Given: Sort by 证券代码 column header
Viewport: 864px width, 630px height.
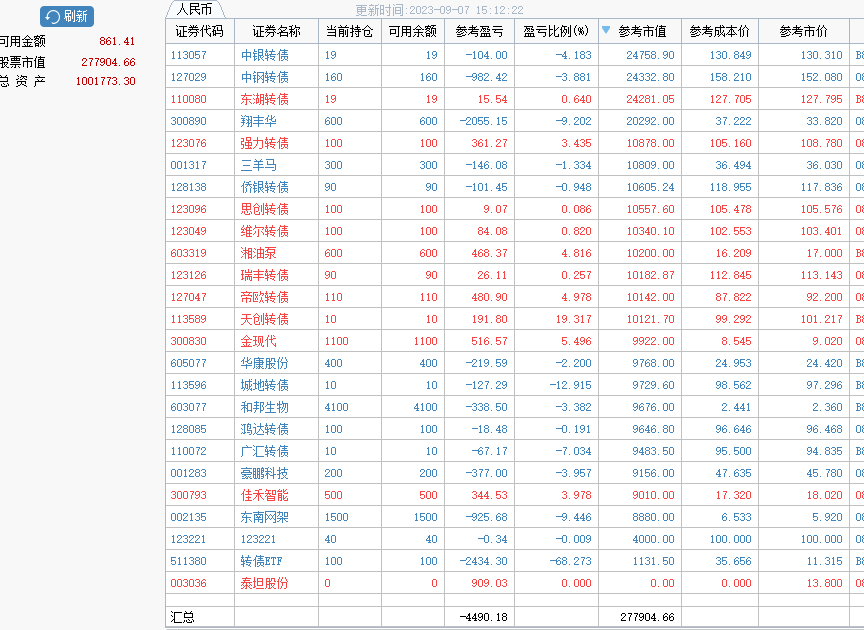Looking at the screenshot, I should (199, 31).
